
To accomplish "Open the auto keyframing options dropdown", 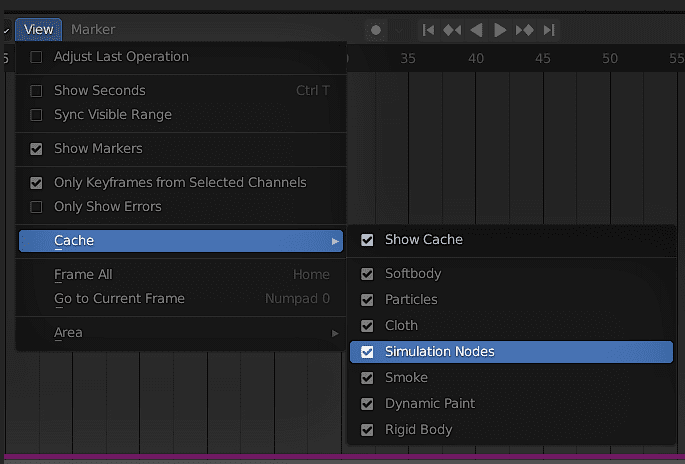I will (x=399, y=30).
